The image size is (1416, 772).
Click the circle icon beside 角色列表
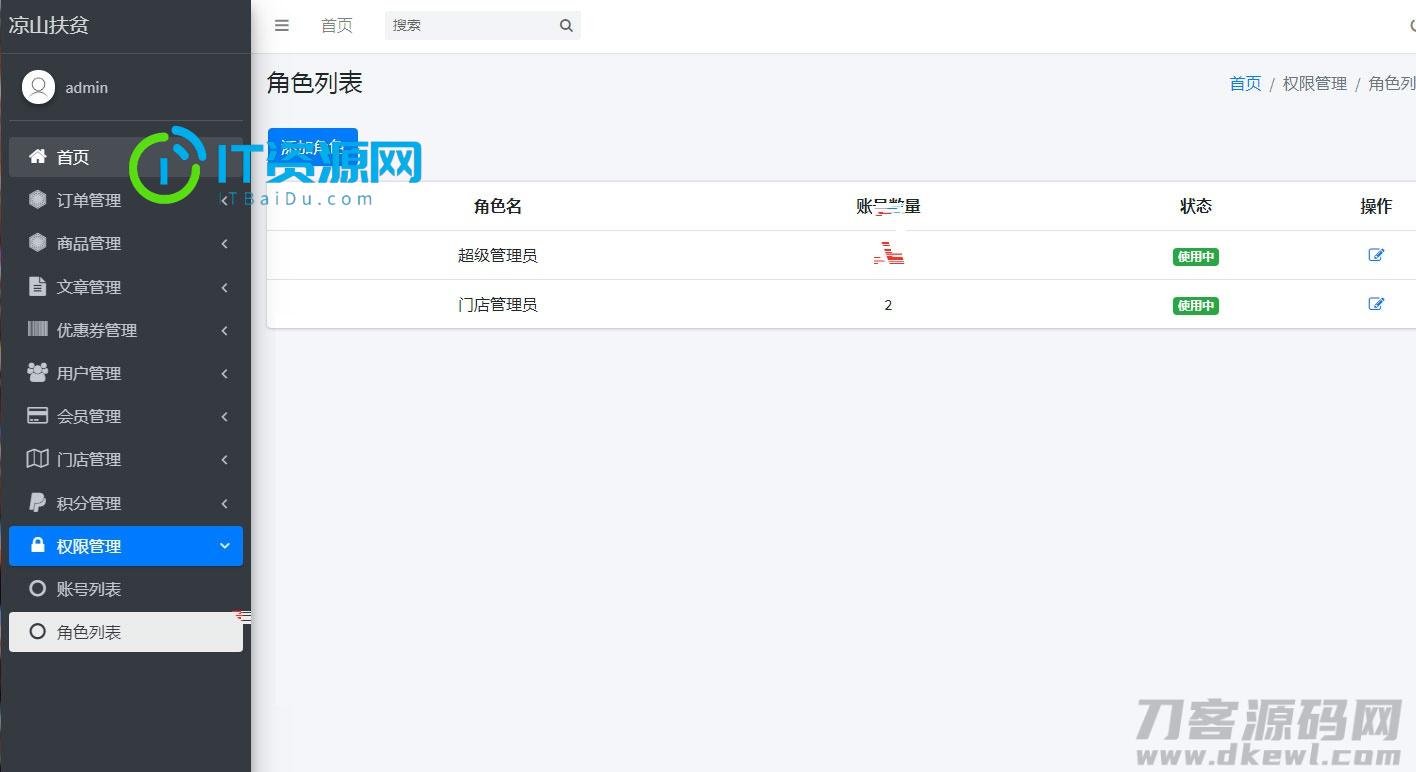(38, 631)
